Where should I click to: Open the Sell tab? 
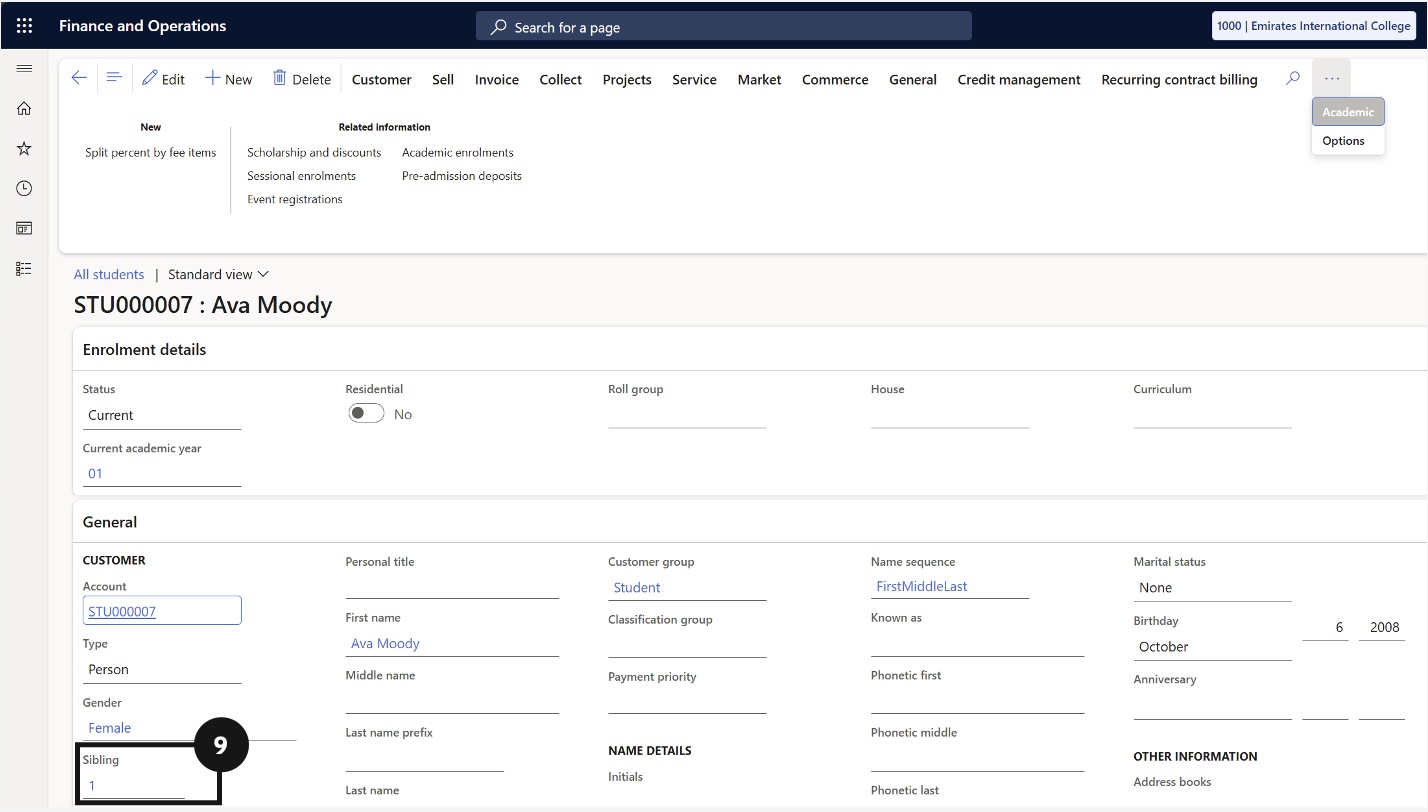pos(443,79)
